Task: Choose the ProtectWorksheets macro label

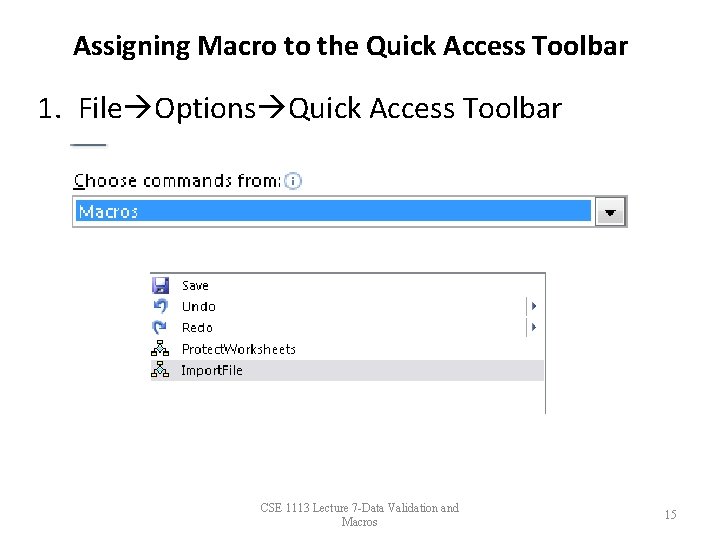Action: tap(239, 349)
